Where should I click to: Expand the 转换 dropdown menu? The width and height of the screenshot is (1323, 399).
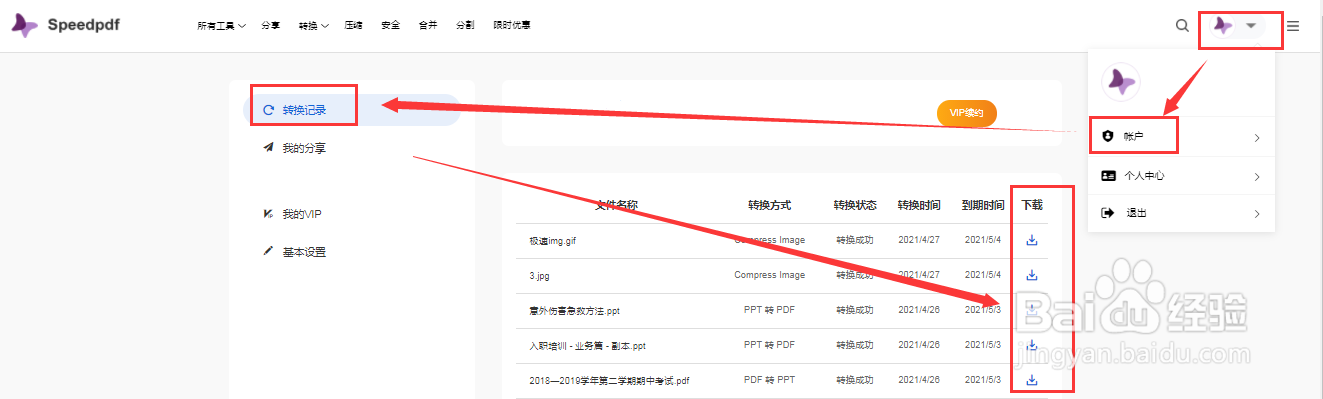(314, 26)
